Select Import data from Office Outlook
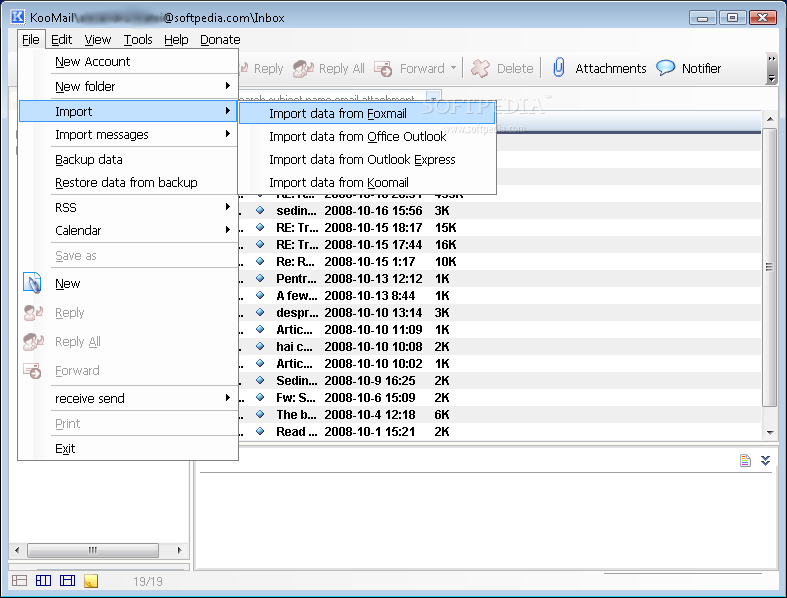 [367, 137]
